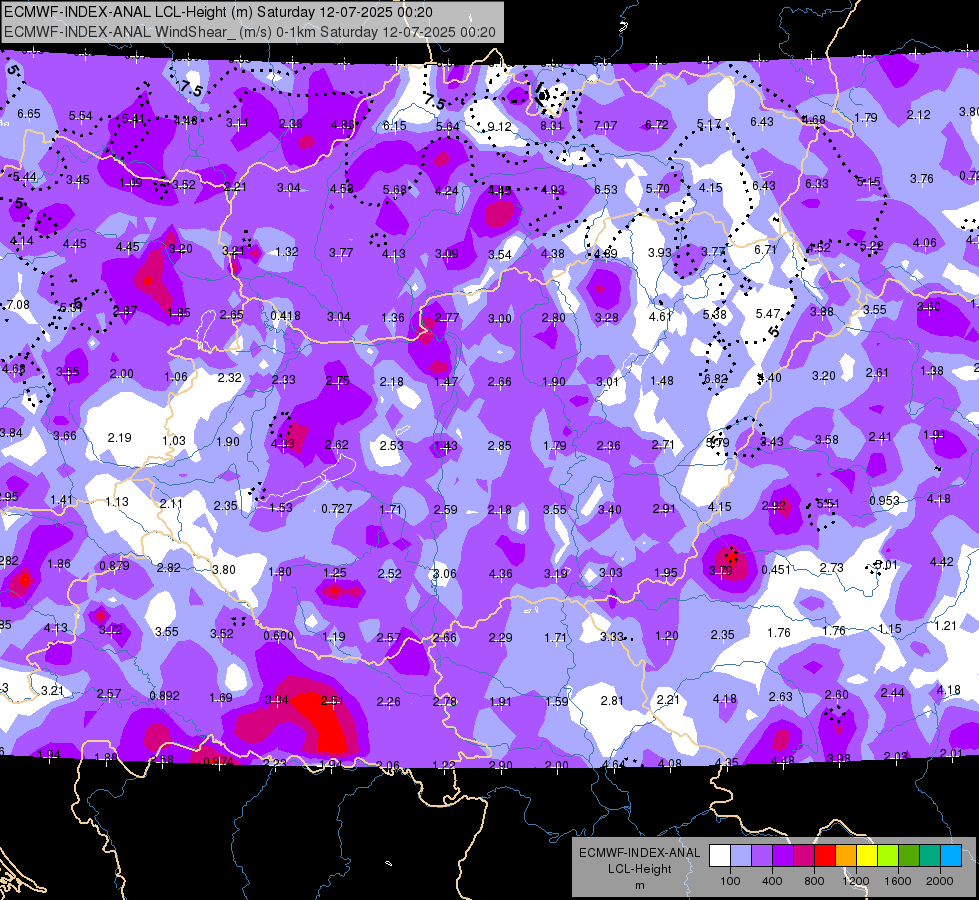Click the wind shear value 2.12
The width and height of the screenshot is (979, 900).
[x=918, y=115]
